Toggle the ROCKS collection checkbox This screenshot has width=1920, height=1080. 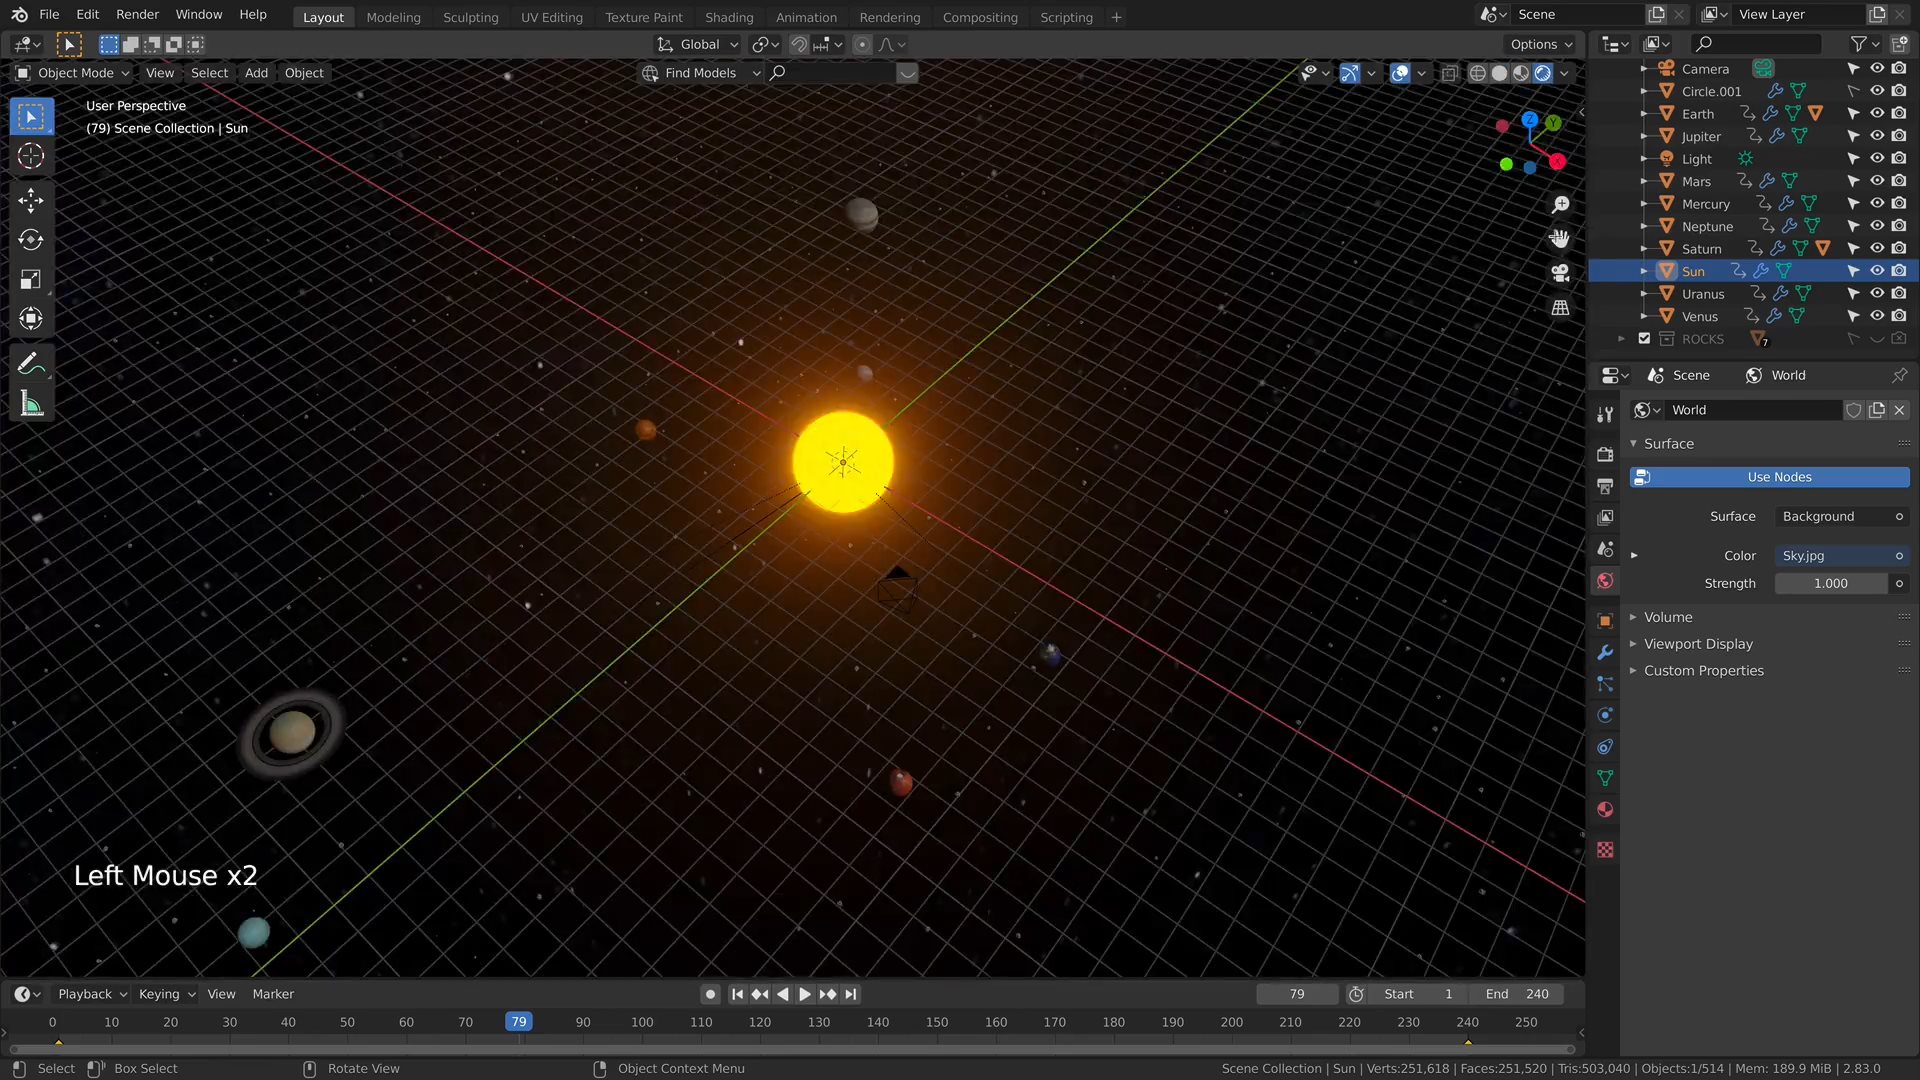tap(1644, 339)
